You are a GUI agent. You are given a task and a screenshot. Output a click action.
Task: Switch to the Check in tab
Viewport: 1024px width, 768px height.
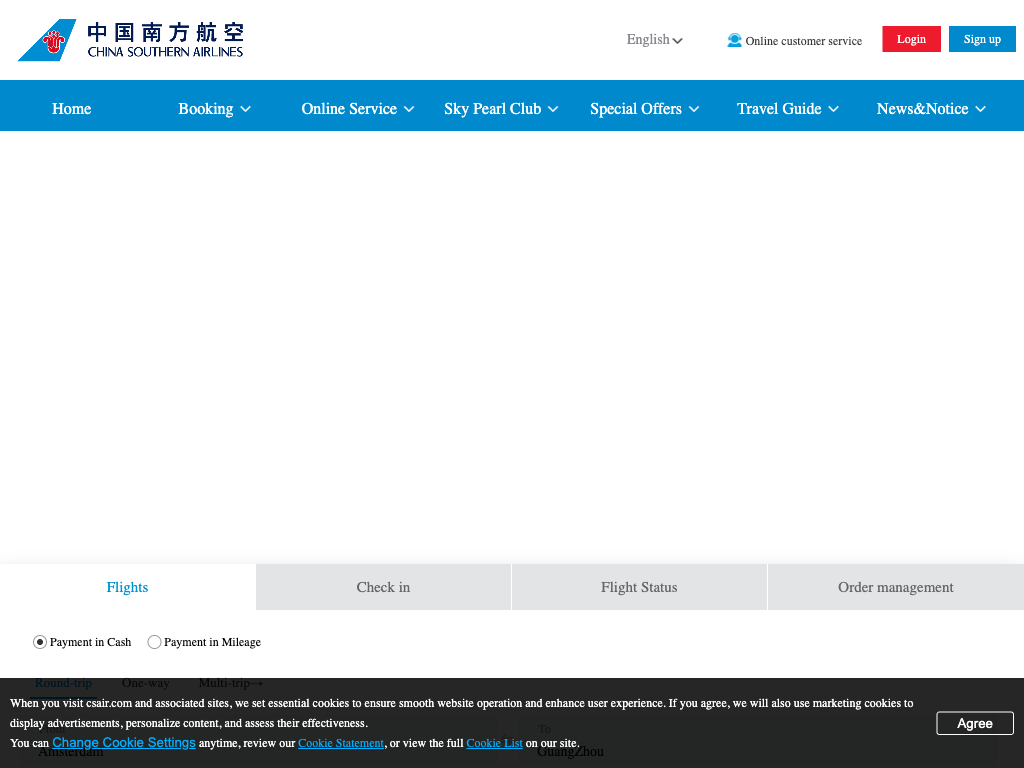point(383,587)
